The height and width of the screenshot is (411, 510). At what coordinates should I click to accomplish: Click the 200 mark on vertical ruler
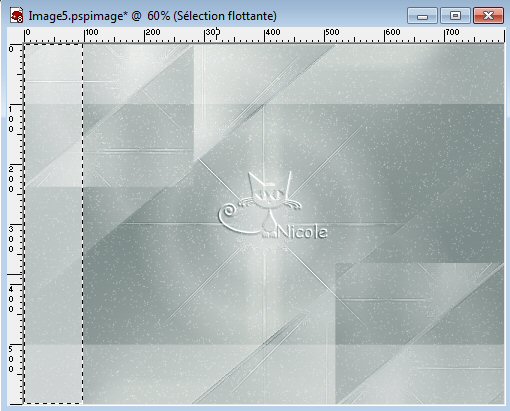click(x=11, y=179)
